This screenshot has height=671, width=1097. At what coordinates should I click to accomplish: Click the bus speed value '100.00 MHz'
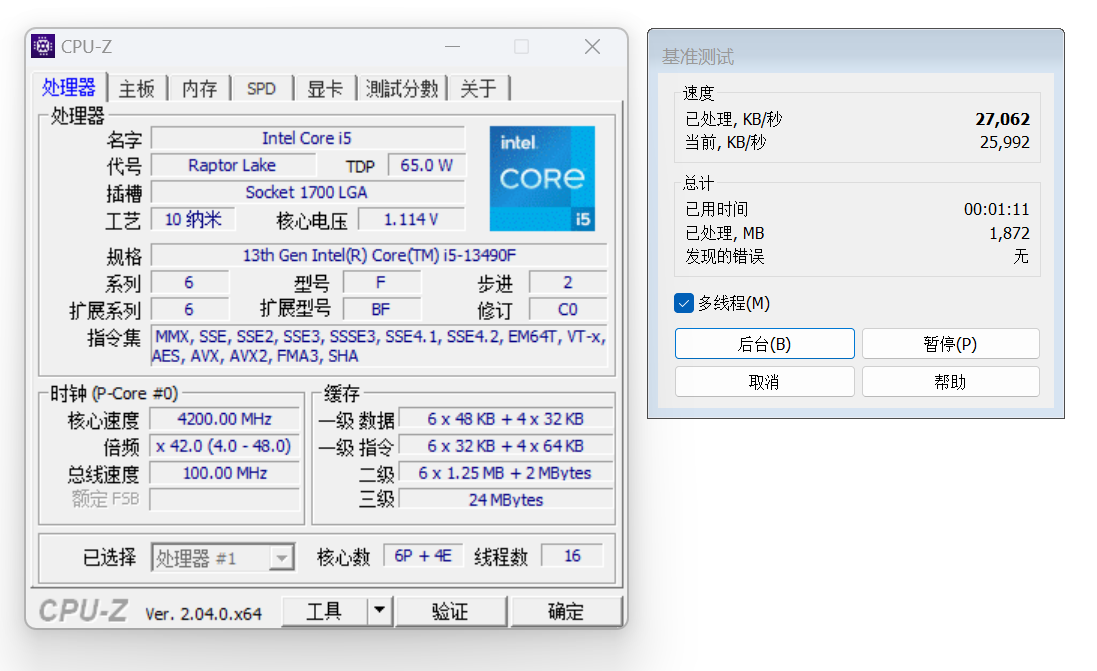coord(225,473)
